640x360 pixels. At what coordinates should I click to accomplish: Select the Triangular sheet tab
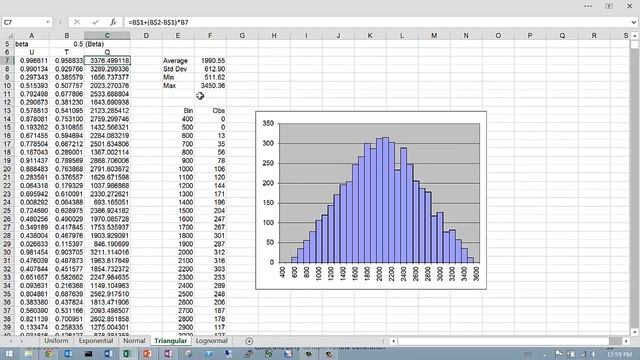pyautogui.click(x=171, y=341)
